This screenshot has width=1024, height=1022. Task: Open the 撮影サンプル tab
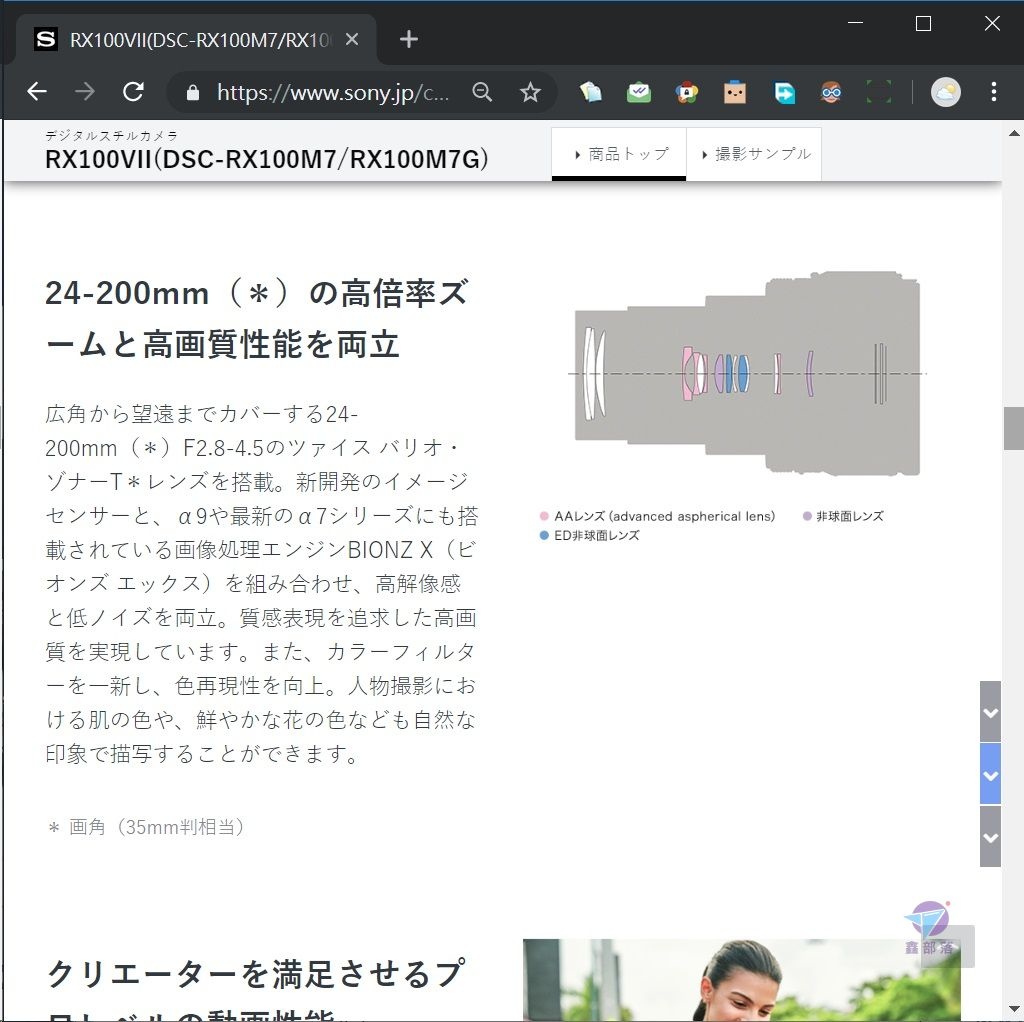pyautogui.click(x=754, y=154)
